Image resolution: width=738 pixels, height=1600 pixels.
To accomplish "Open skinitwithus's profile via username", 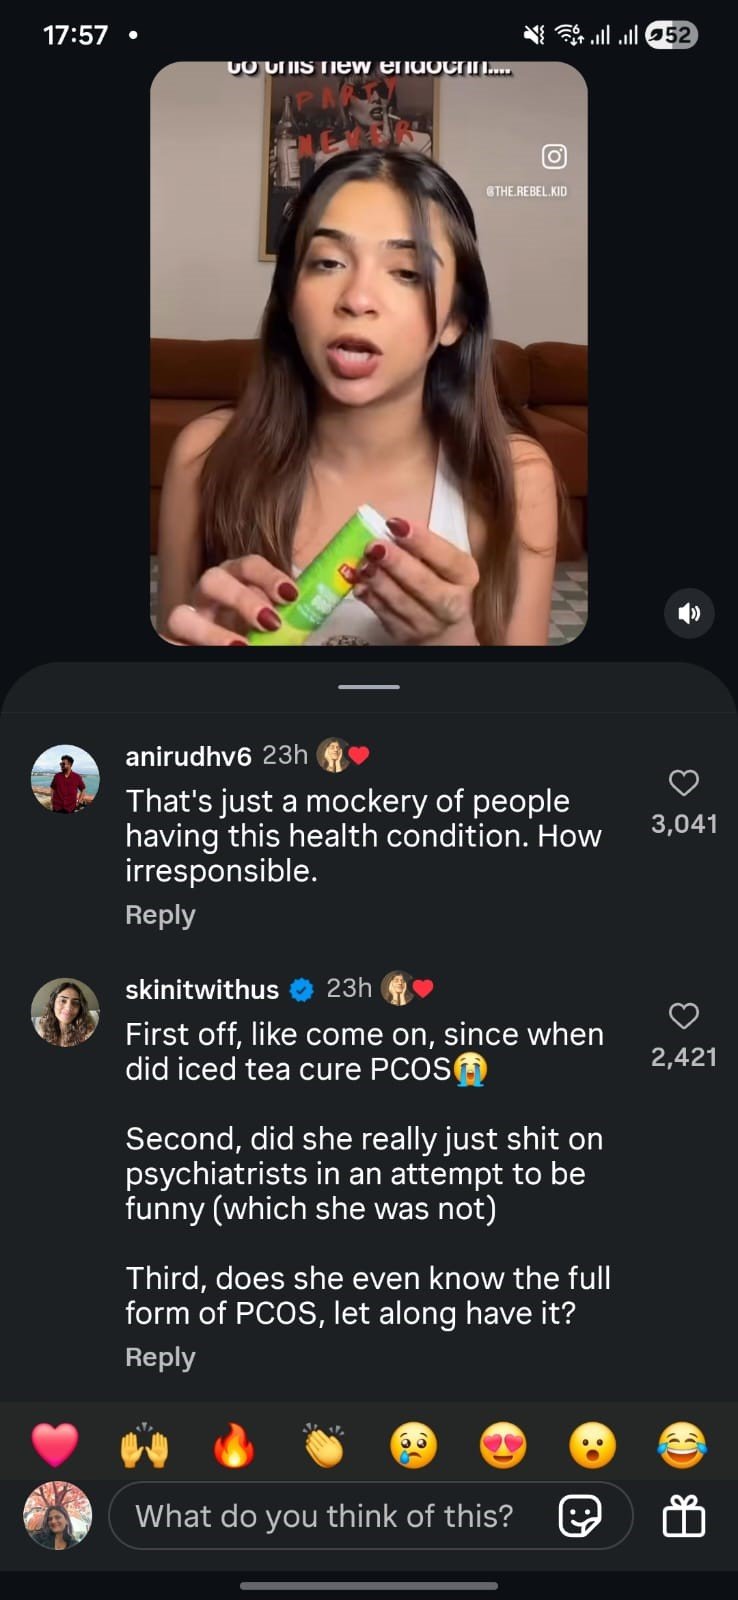I will pyautogui.click(x=202, y=989).
